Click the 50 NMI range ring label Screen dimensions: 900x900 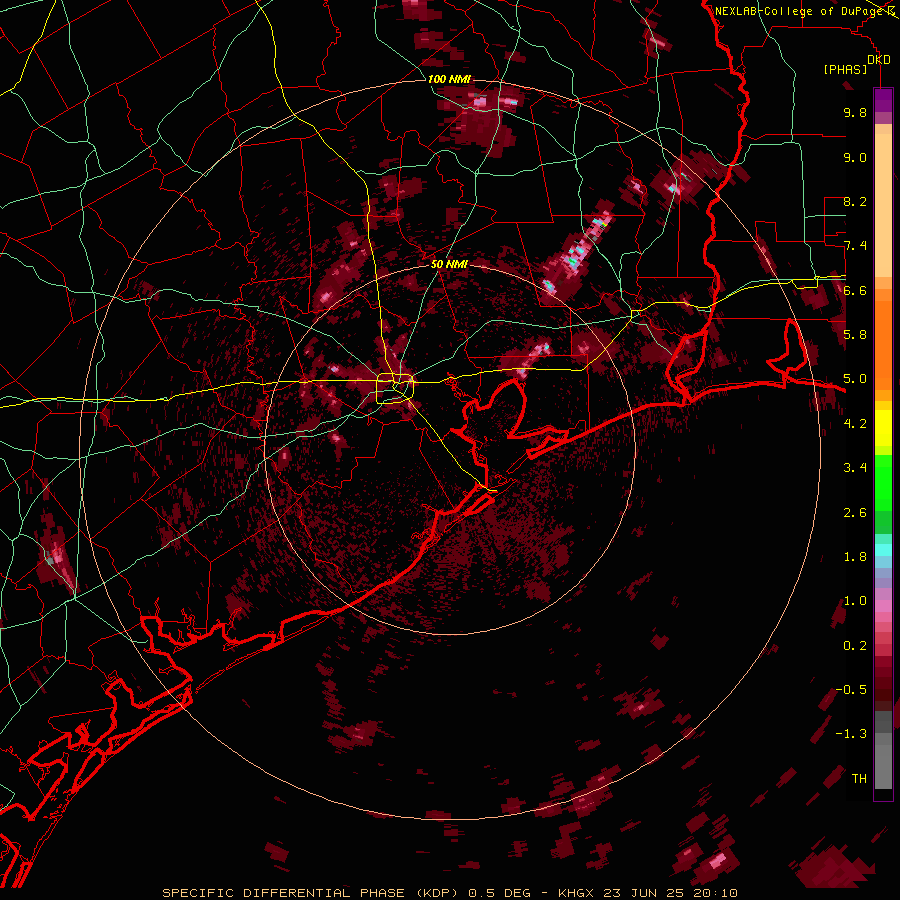click(449, 265)
